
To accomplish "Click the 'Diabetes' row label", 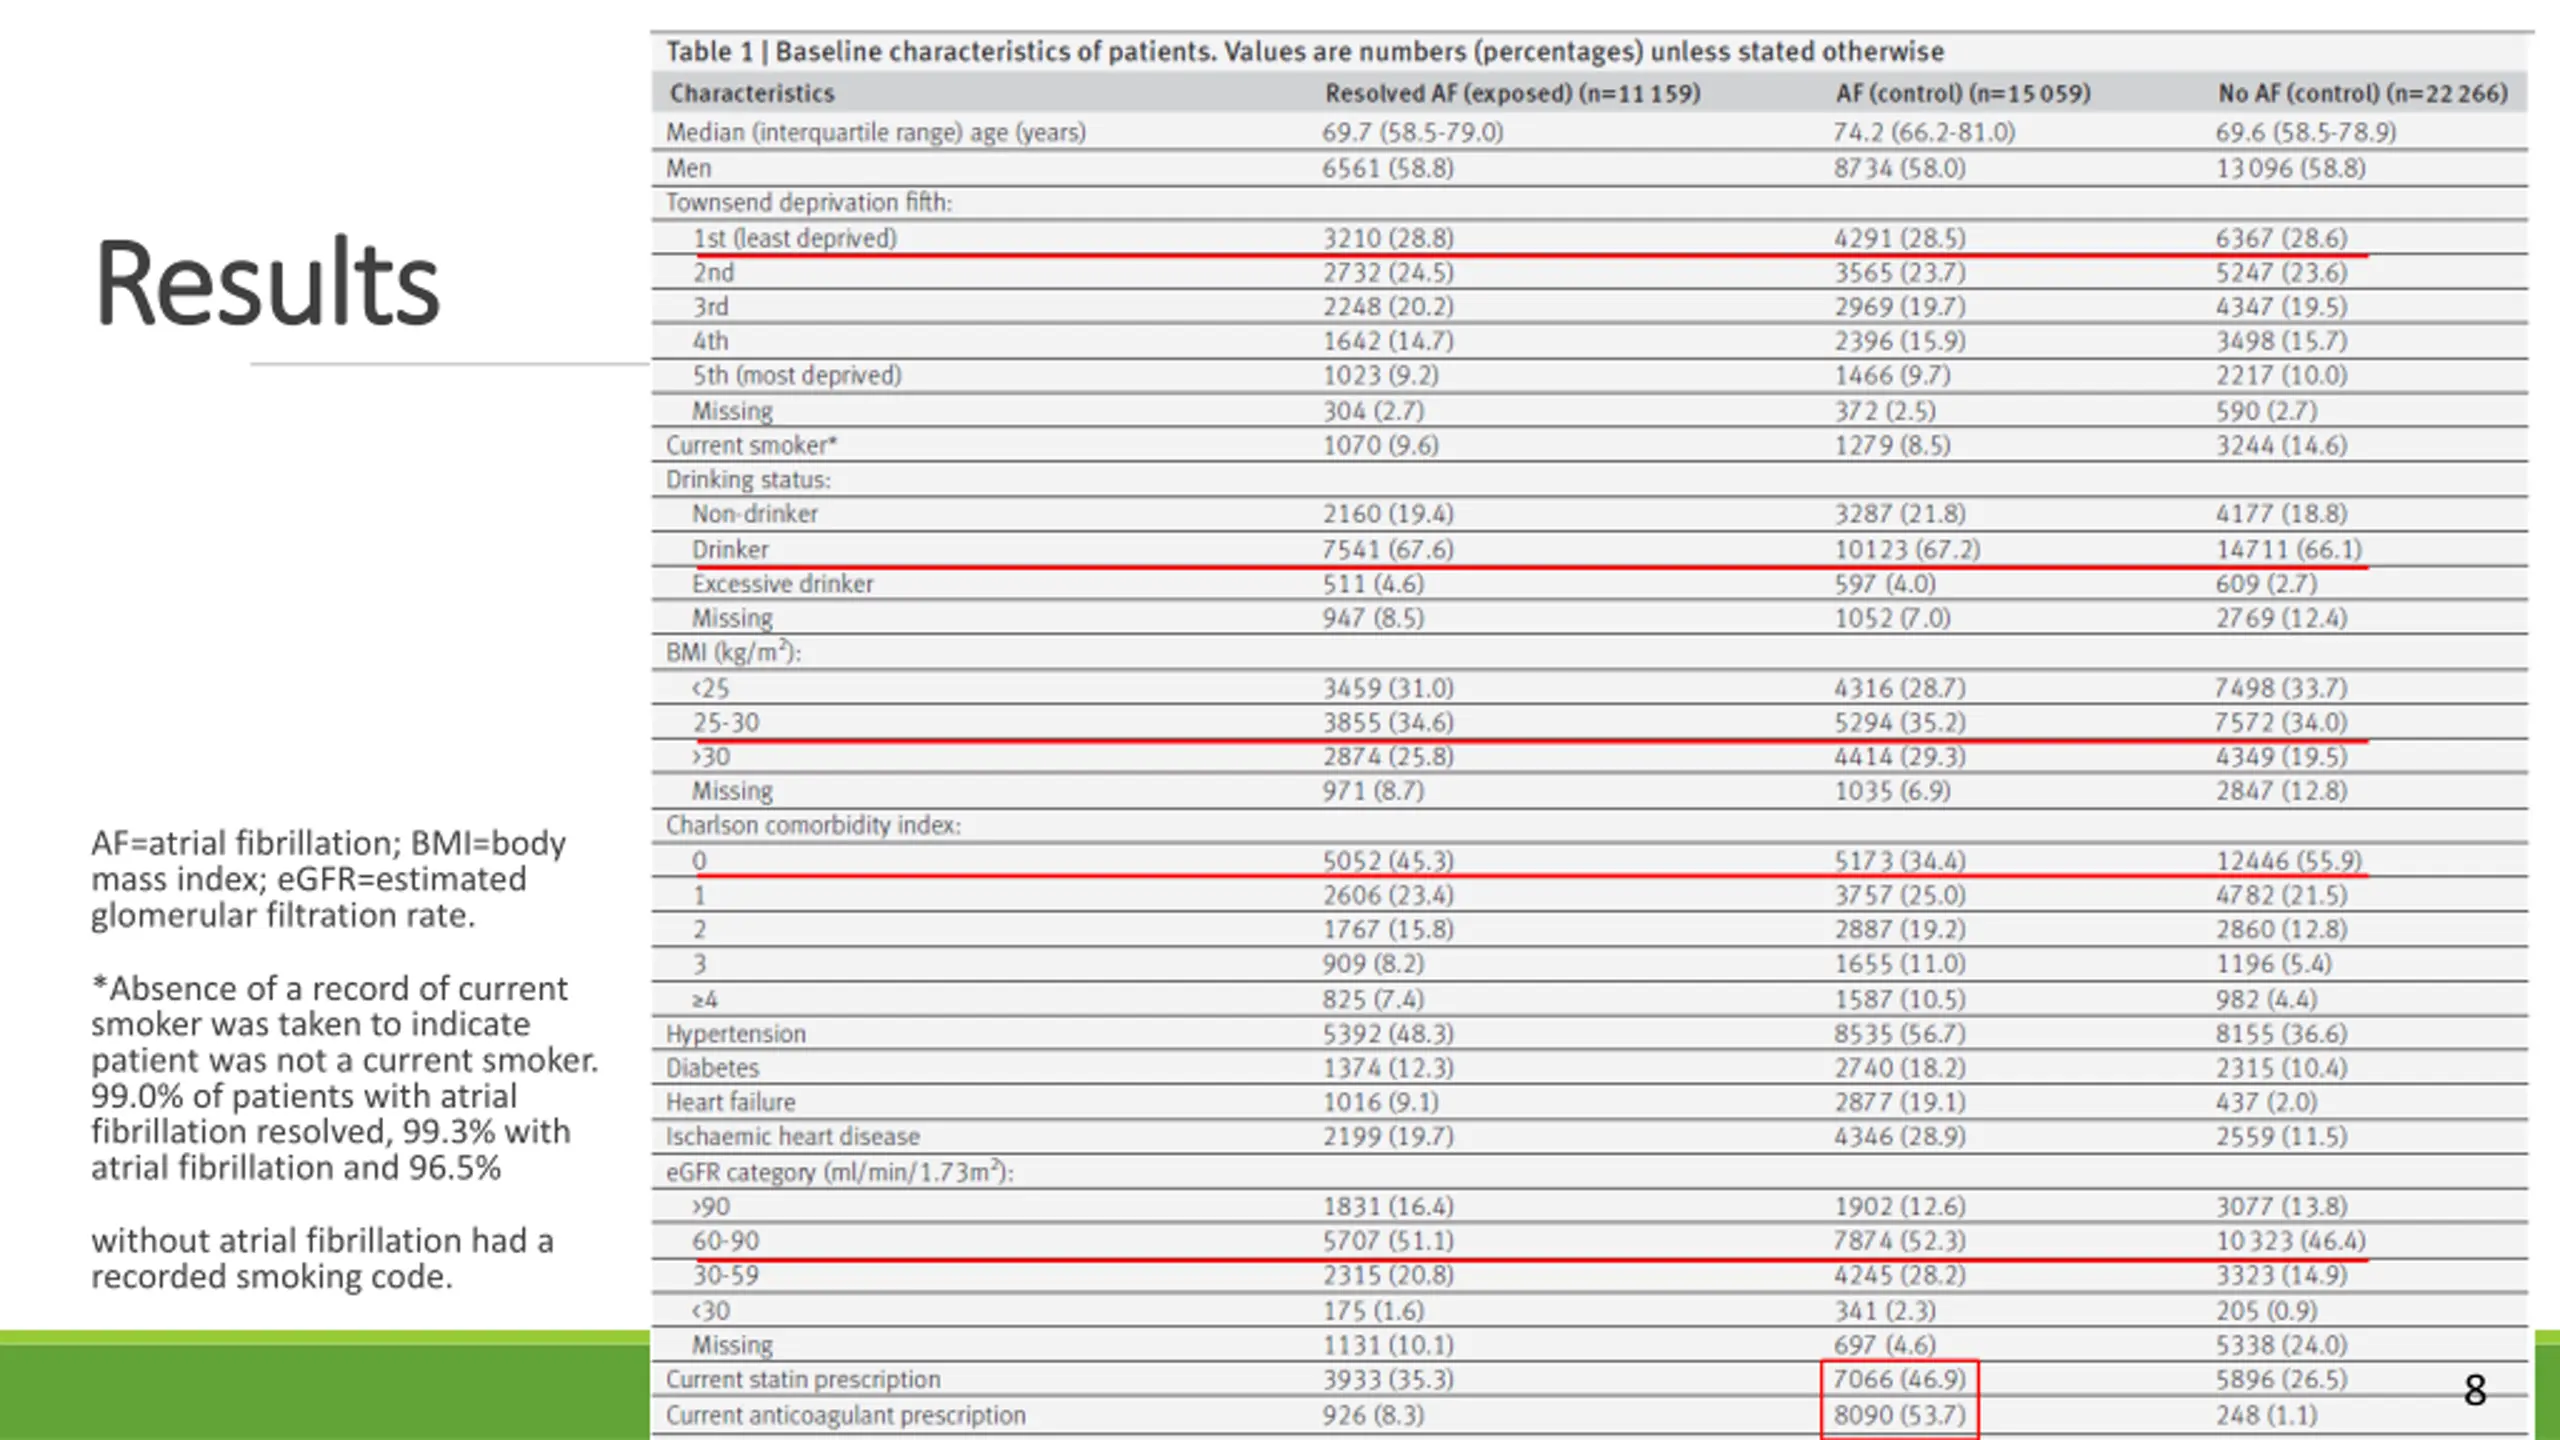I will [x=713, y=1069].
